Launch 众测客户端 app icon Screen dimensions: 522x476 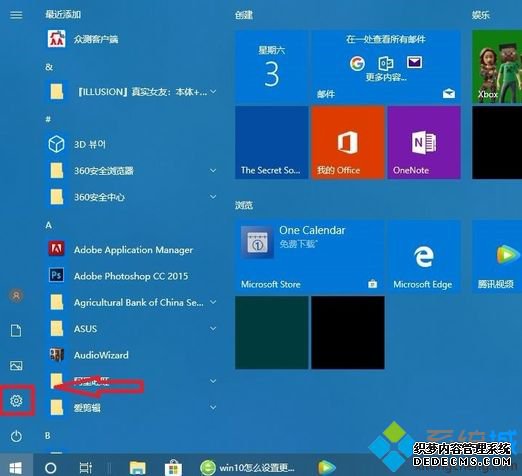pyautogui.click(x=56, y=39)
